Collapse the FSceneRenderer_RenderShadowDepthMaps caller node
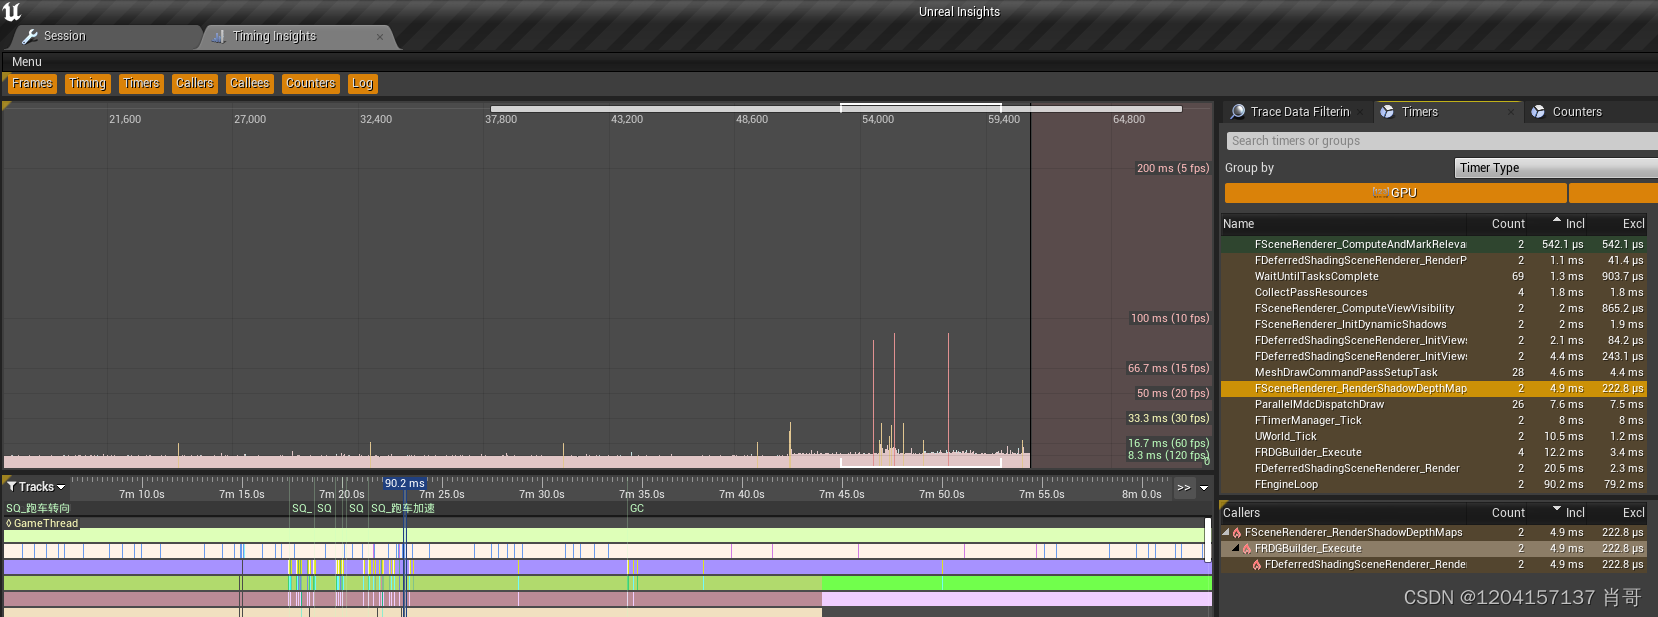 (x=1226, y=533)
